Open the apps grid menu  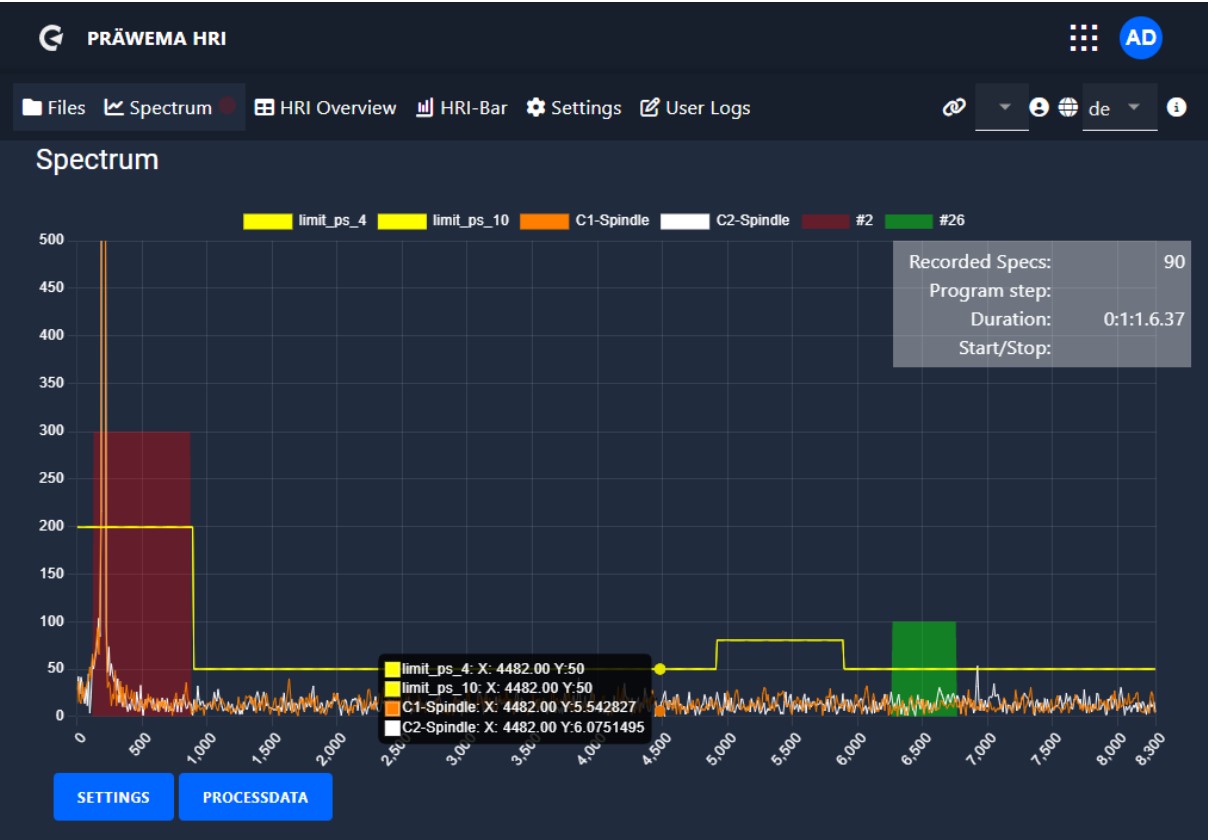point(1083,38)
